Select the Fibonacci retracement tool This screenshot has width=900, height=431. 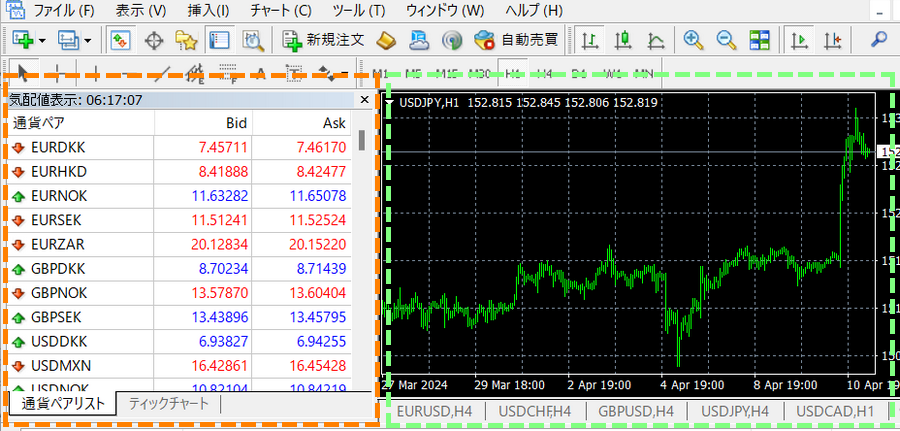229,73
